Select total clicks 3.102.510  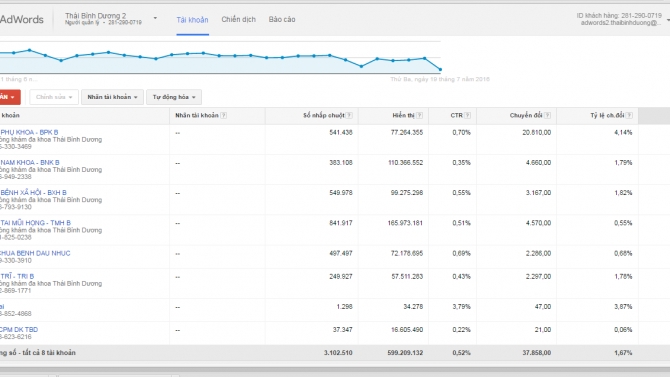pos(338,353)
